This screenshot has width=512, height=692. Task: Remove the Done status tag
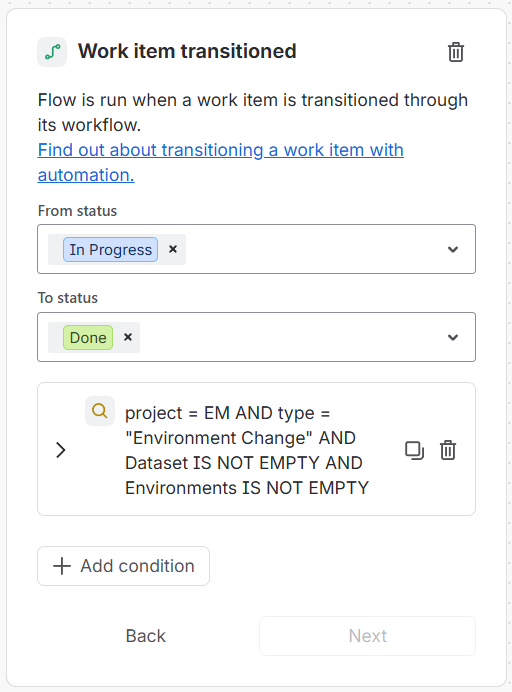click(128, 337)
